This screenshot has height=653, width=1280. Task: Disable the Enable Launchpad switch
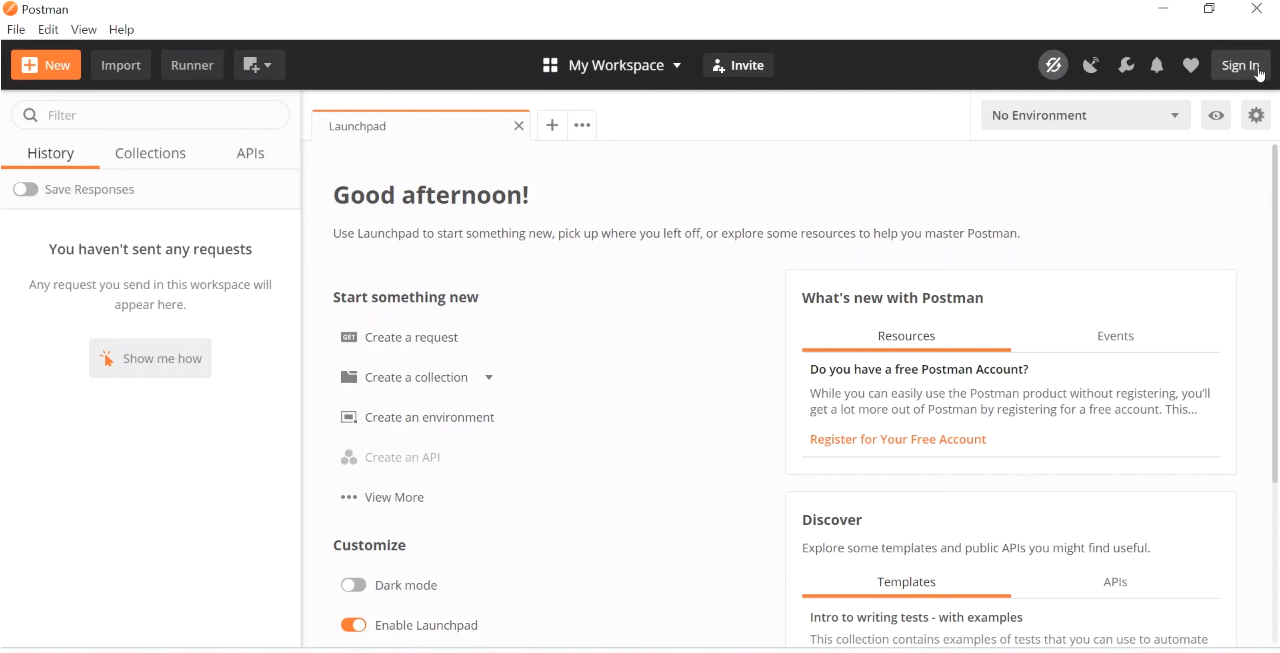353,625
